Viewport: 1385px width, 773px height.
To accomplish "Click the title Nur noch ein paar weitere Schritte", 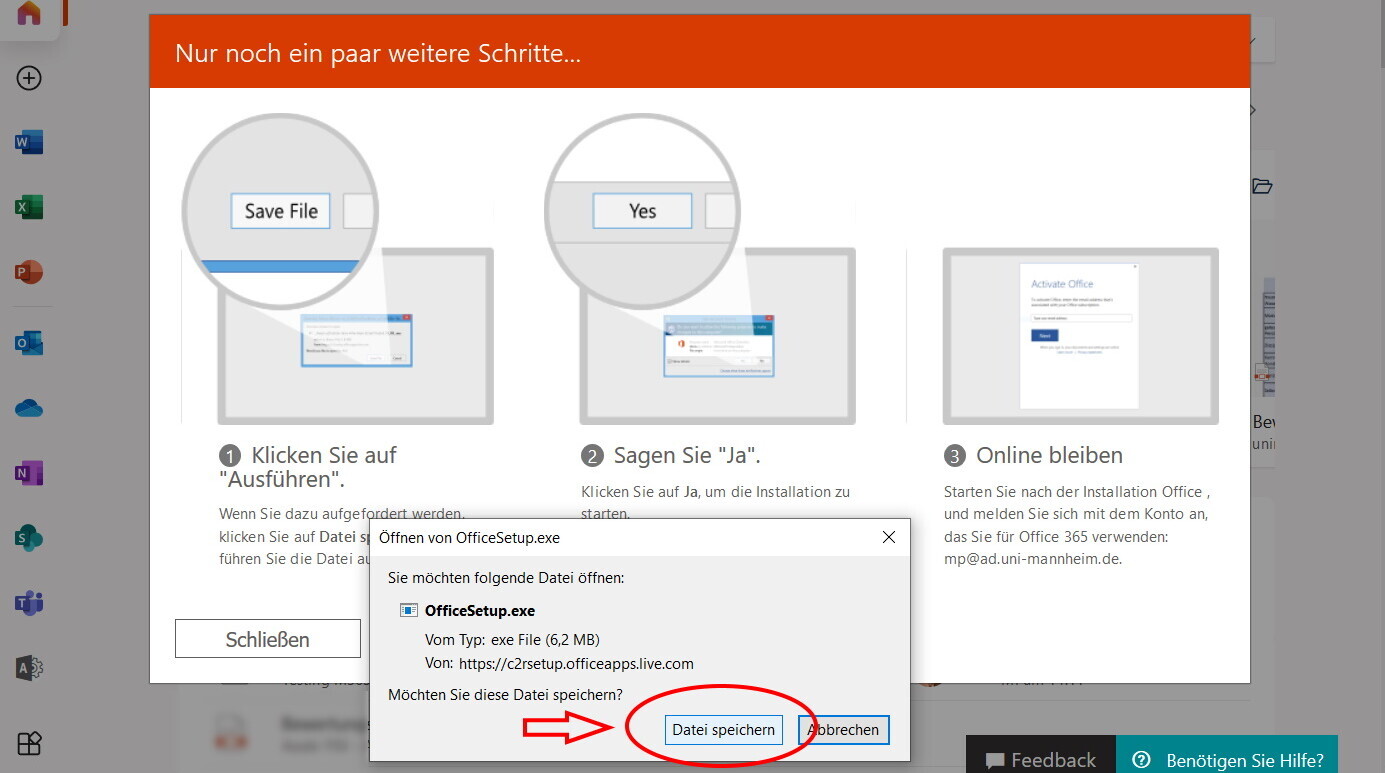I will coord(377,53).
